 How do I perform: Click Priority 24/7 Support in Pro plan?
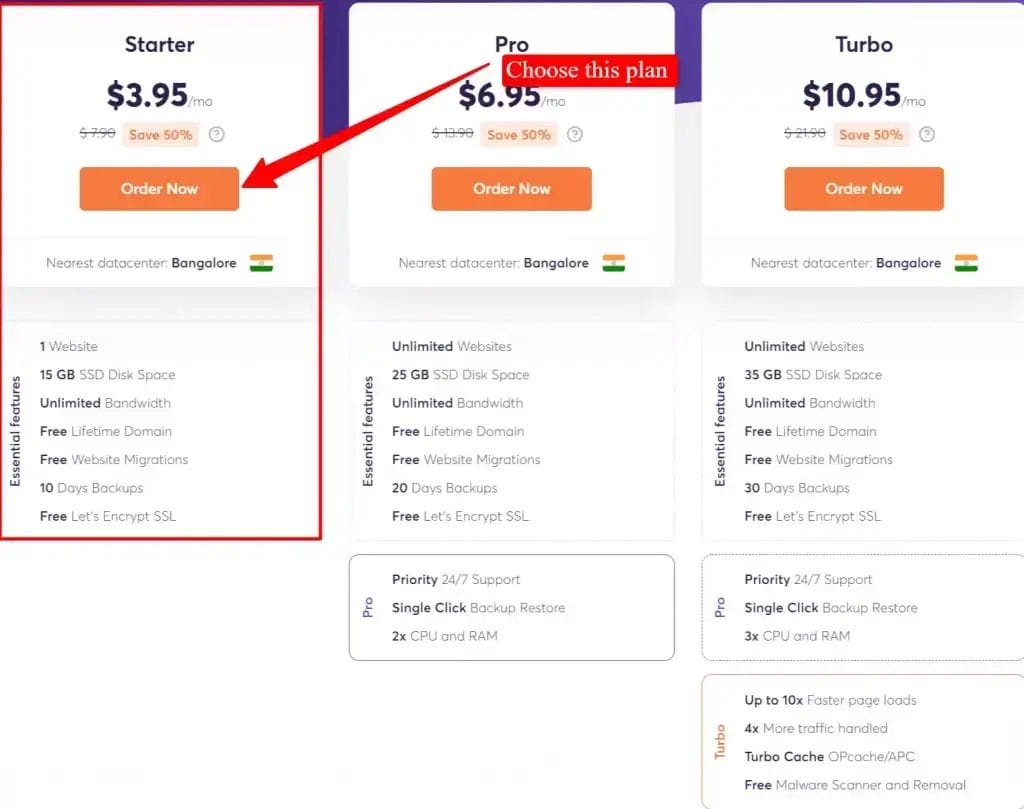tap(456, 579)
